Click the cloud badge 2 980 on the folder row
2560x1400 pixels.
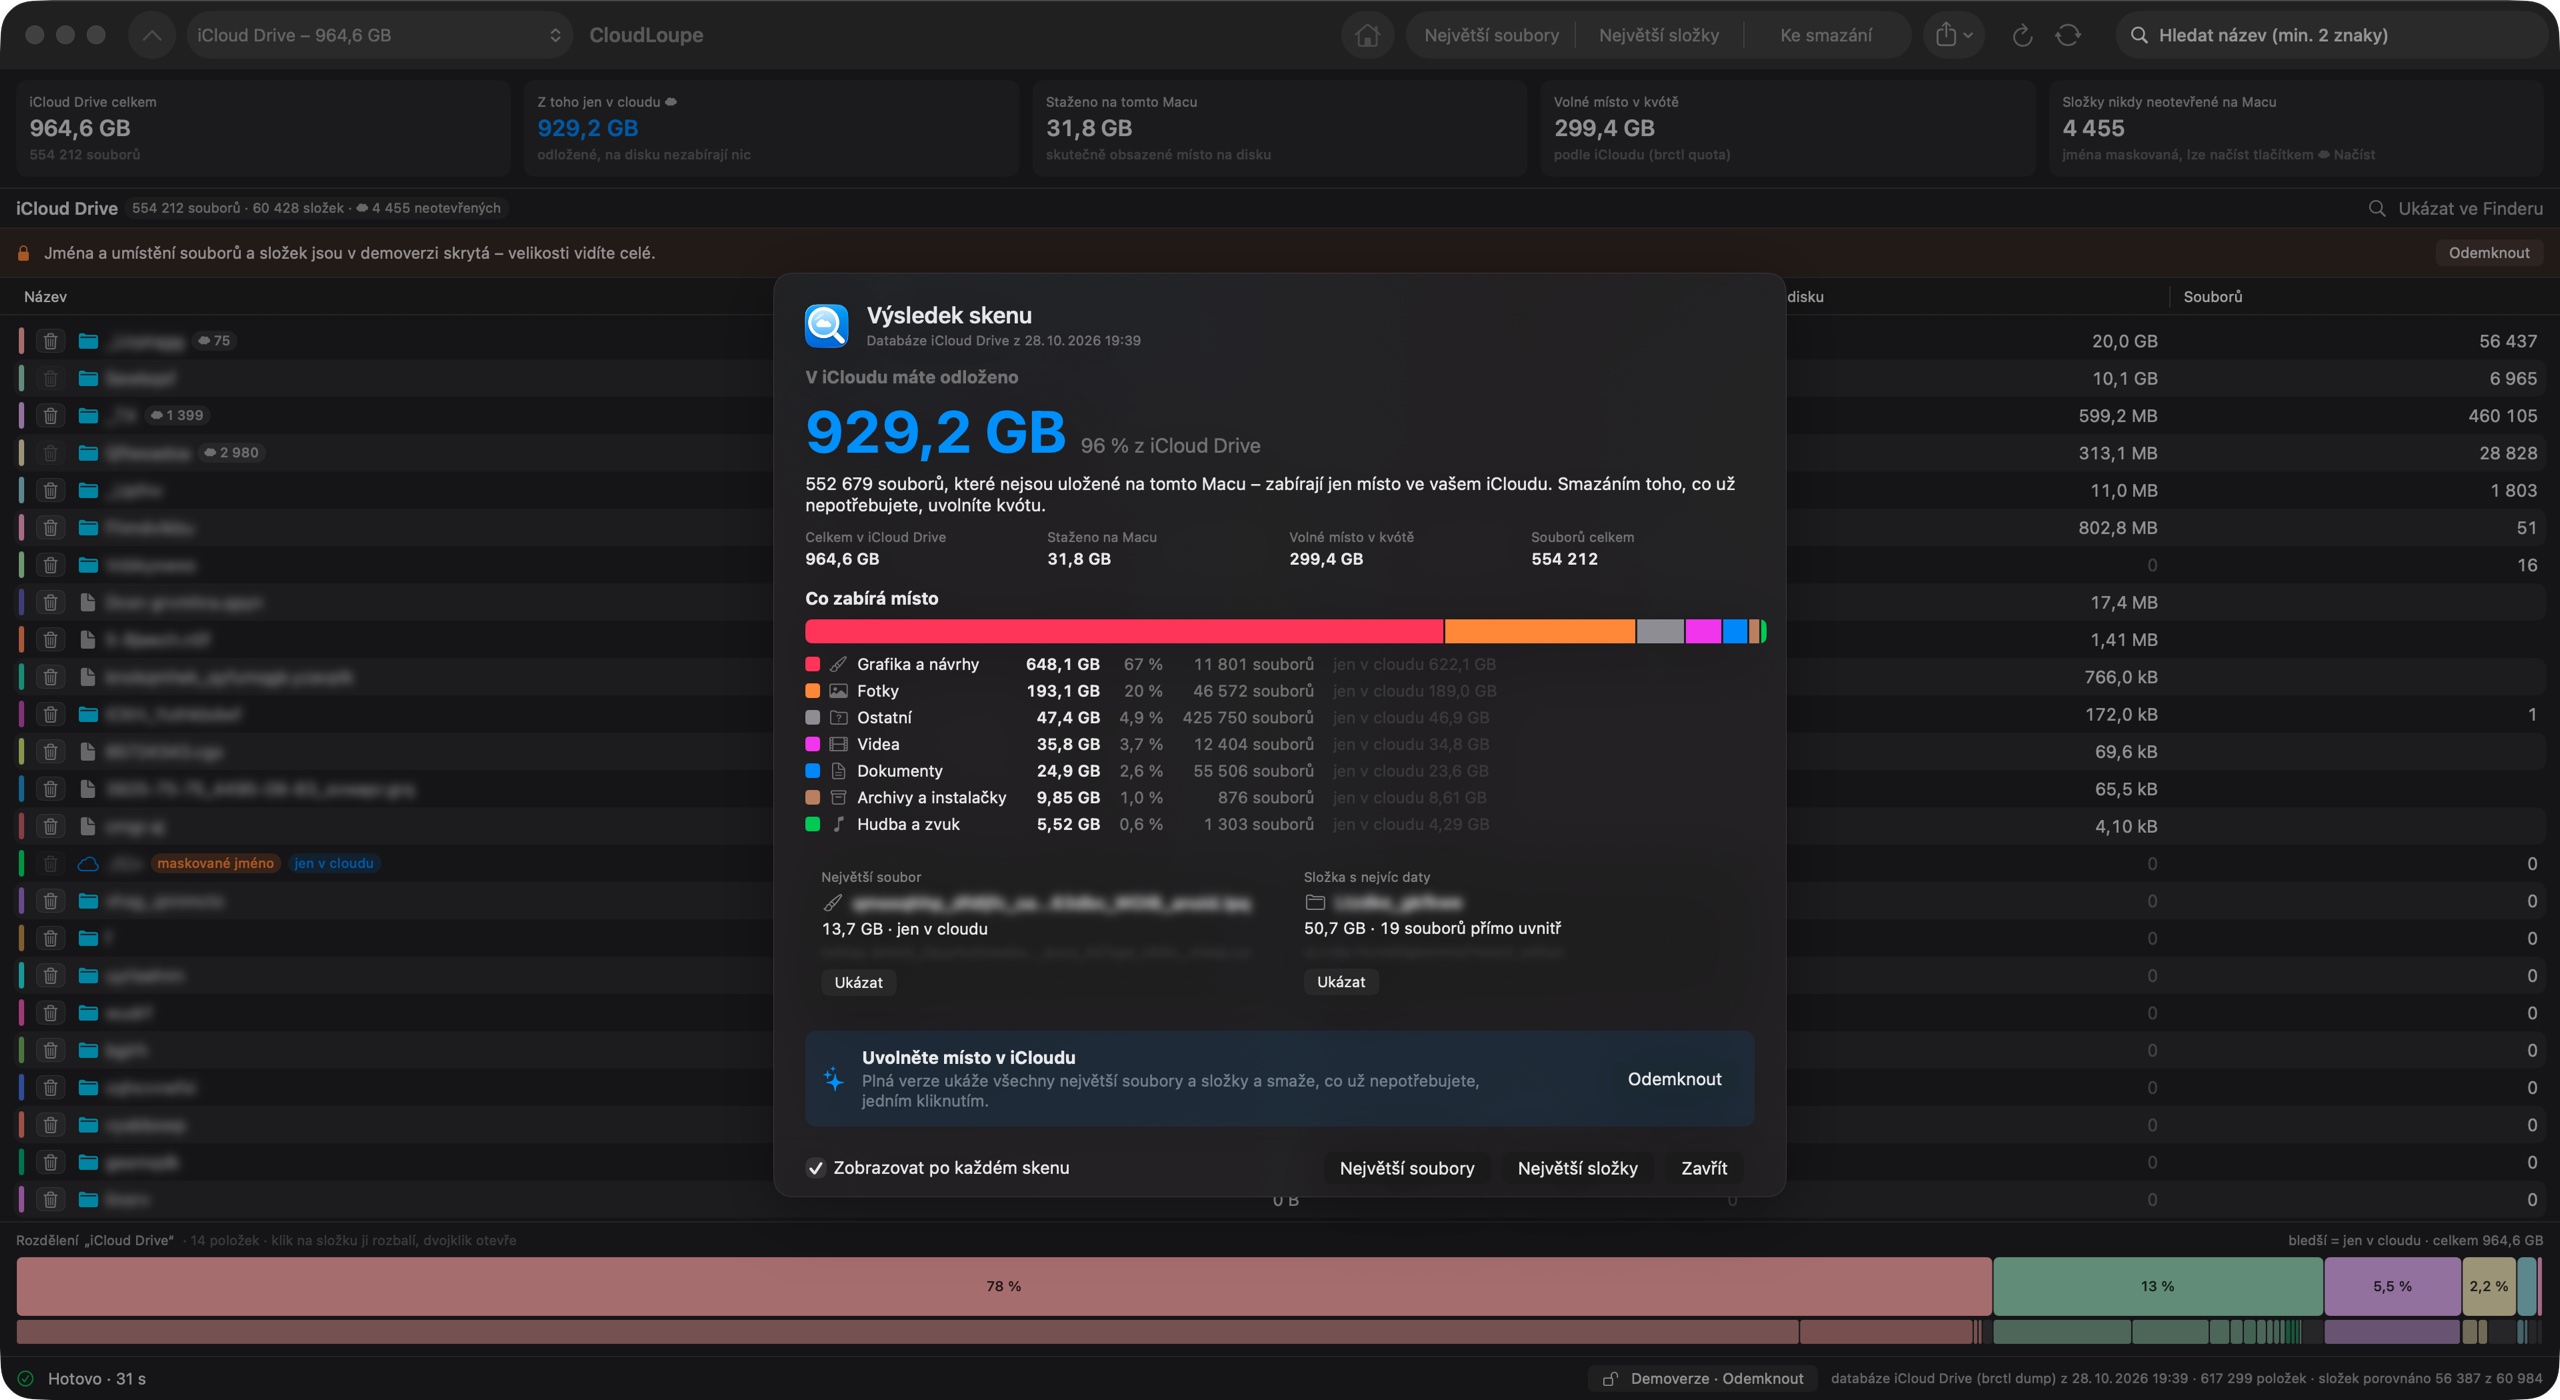(231, 453)
